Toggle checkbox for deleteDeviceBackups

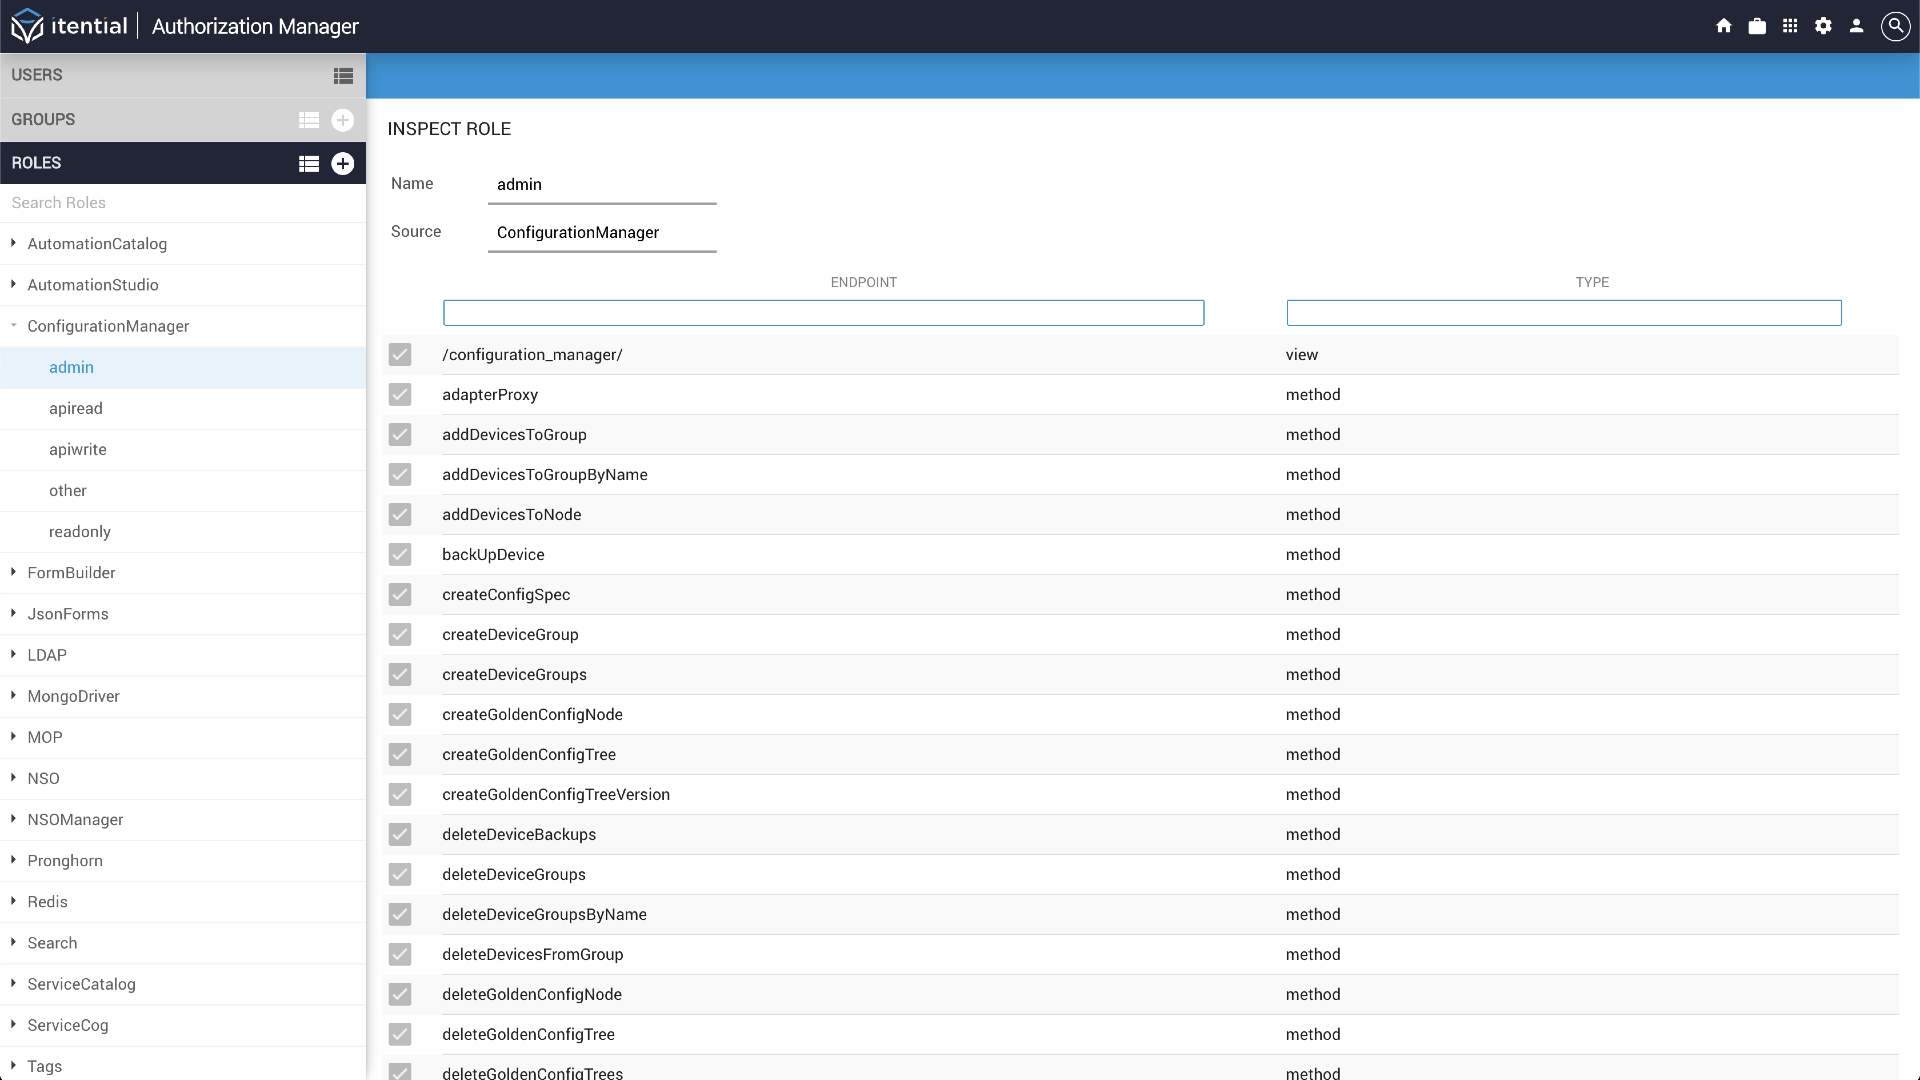tap(400, 835)
